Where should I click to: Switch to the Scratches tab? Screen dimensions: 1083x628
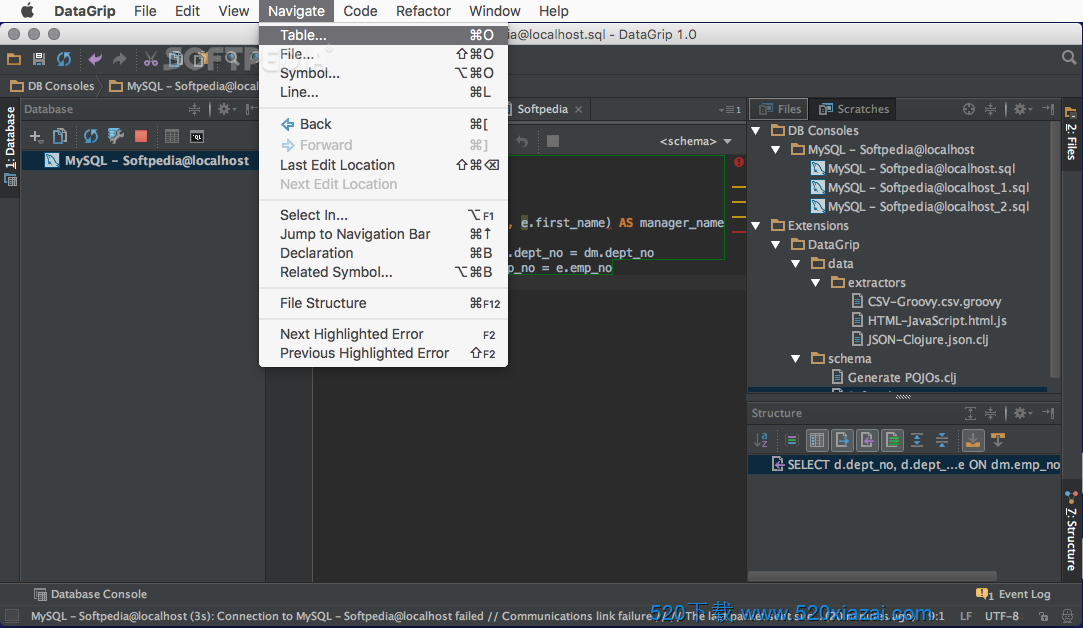pos(854,109)
